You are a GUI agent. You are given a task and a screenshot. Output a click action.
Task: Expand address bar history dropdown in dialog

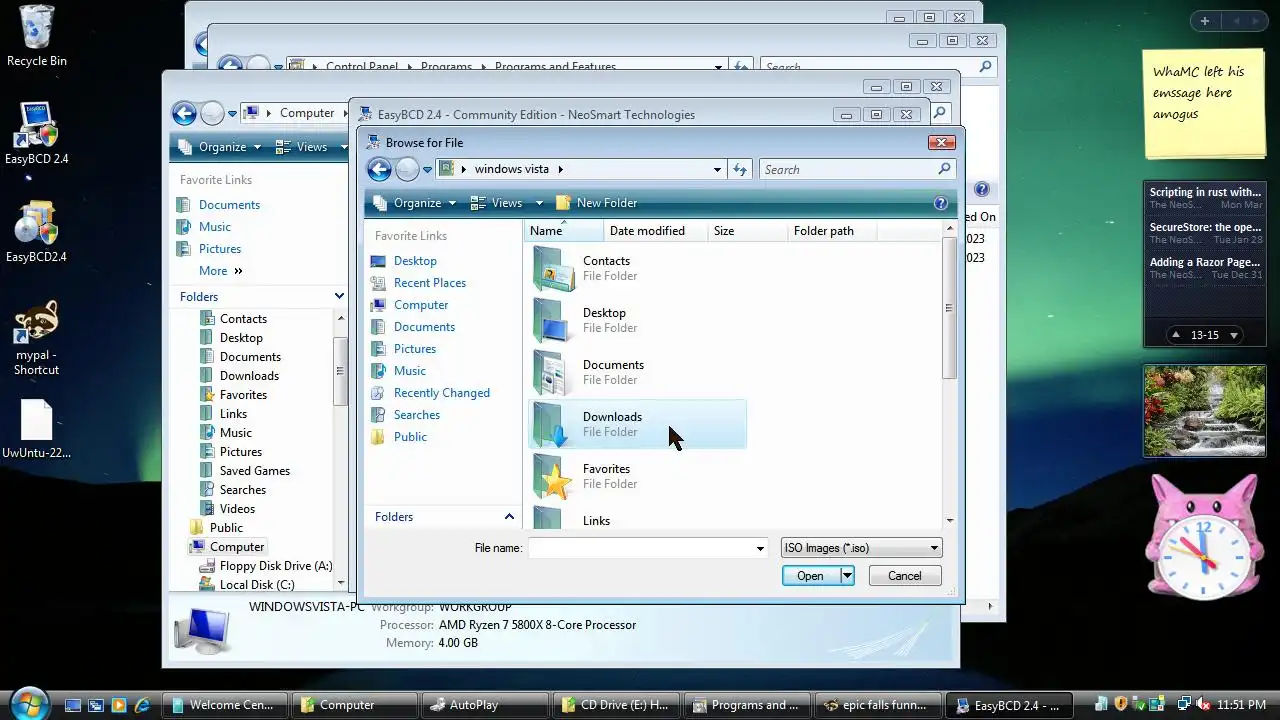717,169
